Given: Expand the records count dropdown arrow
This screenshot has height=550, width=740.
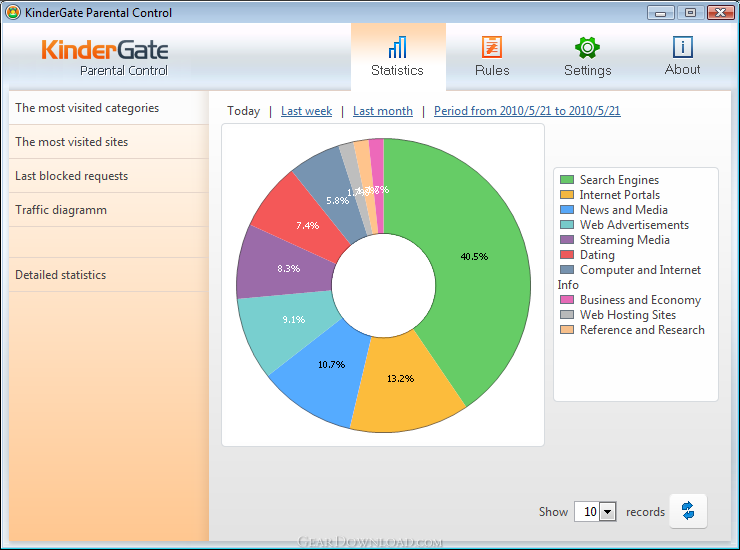Looking at the screenshot, I should 608,511.
